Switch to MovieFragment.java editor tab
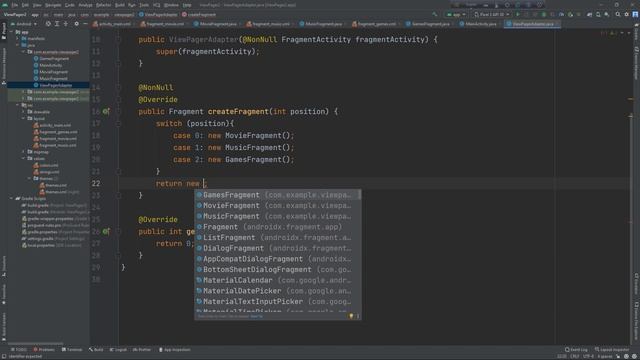This screenshot has width=640, height=360. (216, 24)
